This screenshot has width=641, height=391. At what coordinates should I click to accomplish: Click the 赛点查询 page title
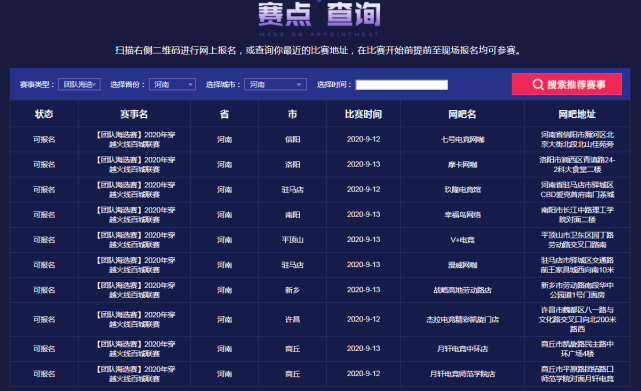point(319,15)
